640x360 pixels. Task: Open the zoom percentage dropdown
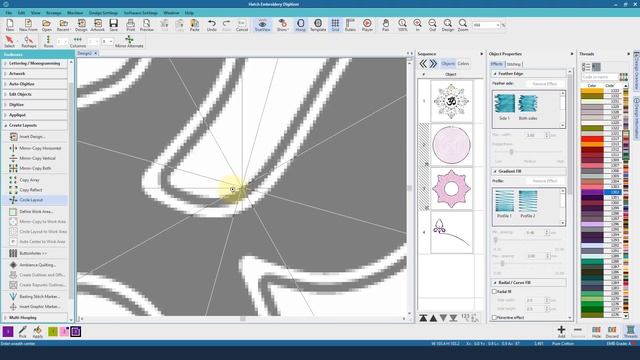[x=498, y=25]
